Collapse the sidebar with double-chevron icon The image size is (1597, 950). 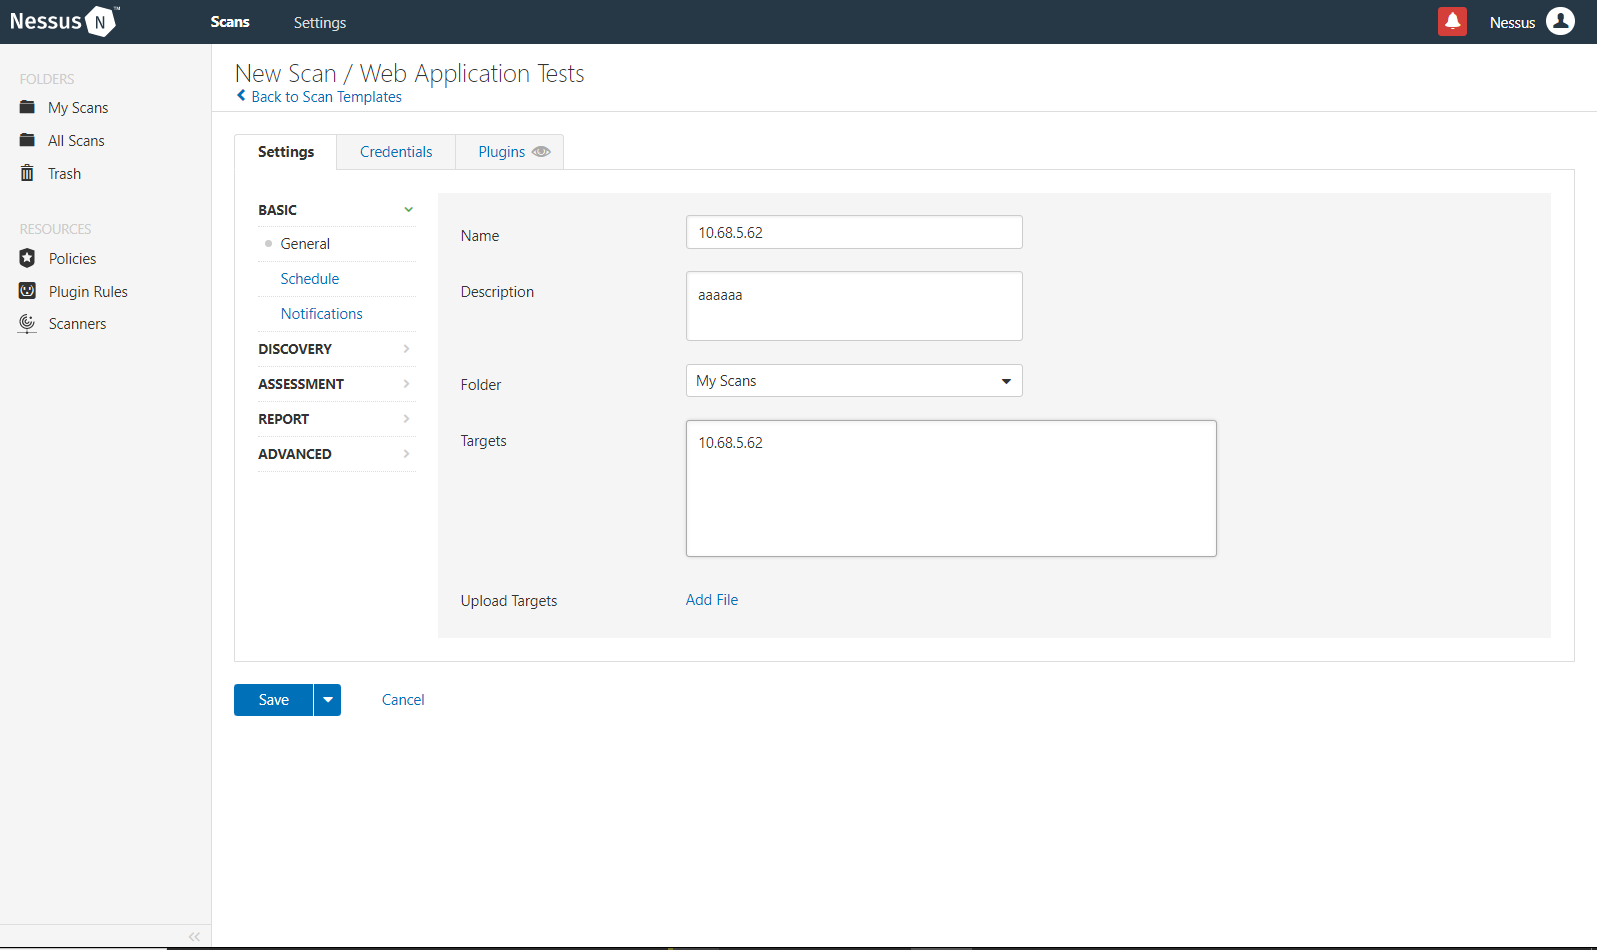(194, 937)
